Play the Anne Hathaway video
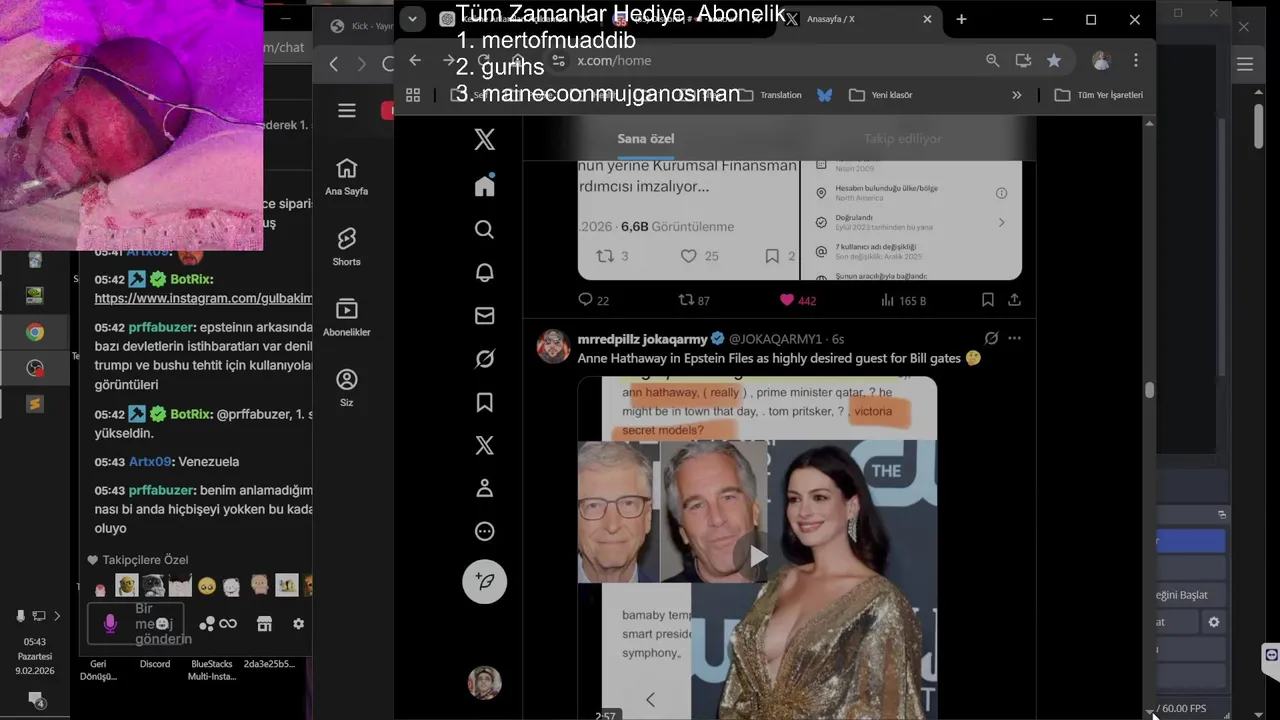1280x720 pixels. [x=758, y=556]
